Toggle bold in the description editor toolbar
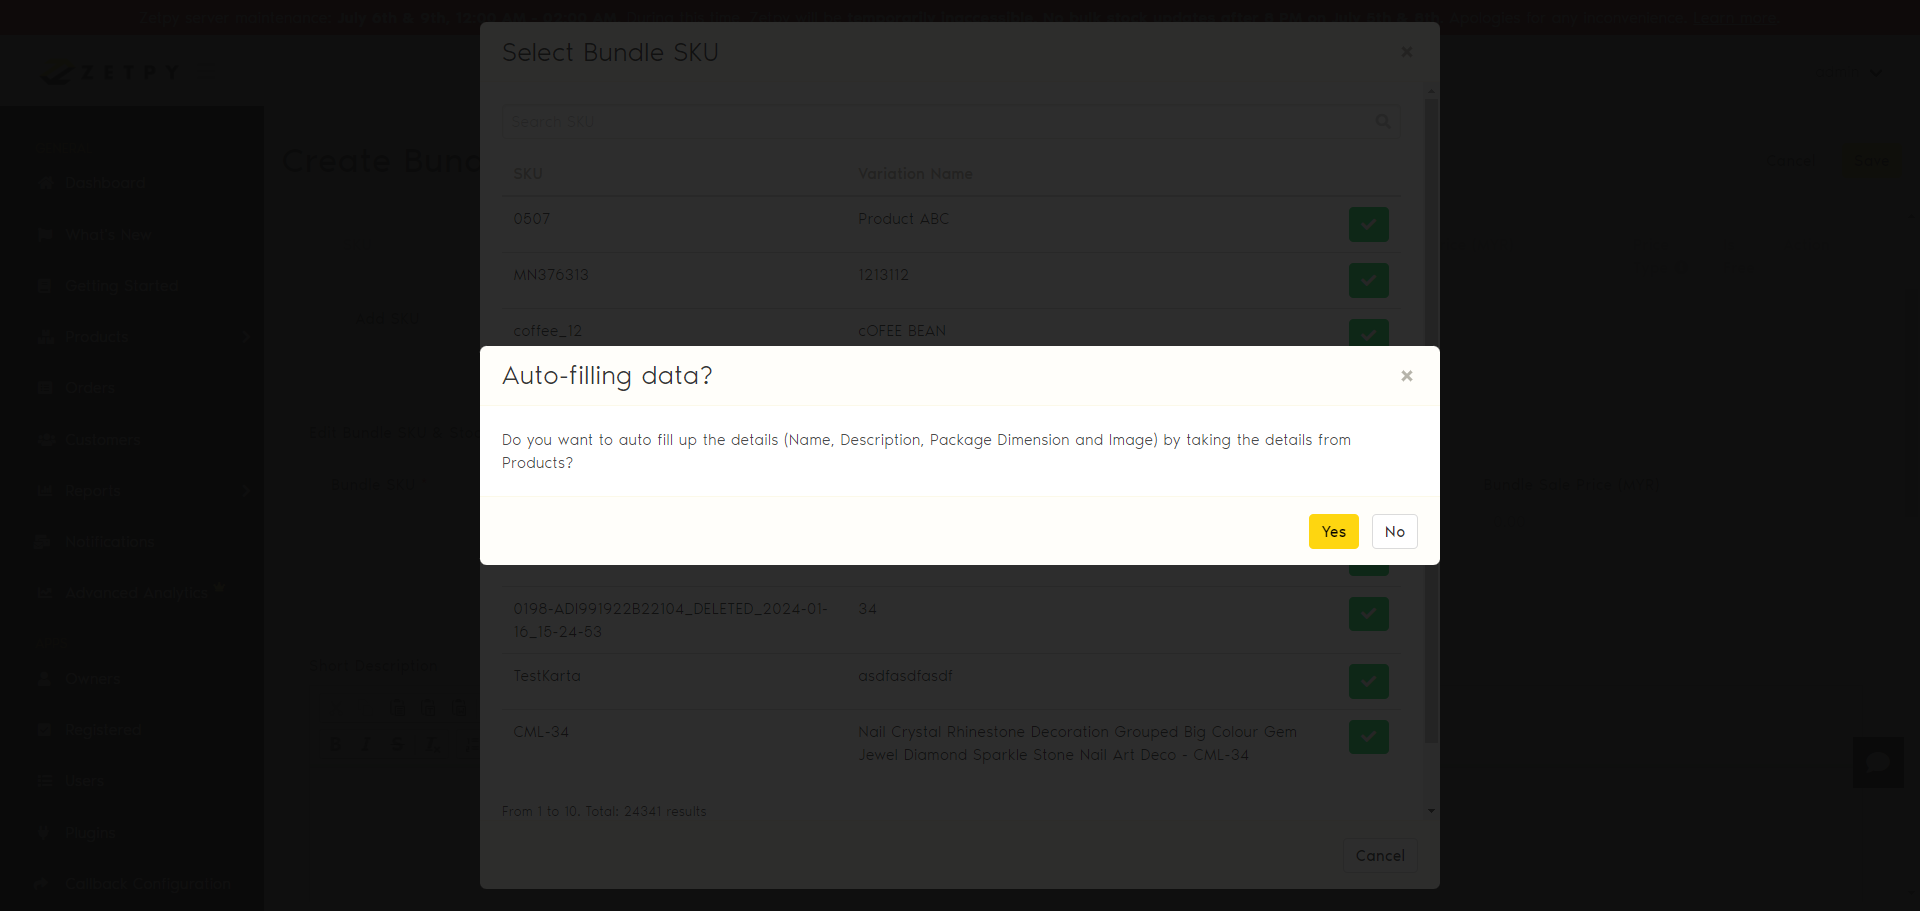The image size is (1920, 911). tap(334, 744)
